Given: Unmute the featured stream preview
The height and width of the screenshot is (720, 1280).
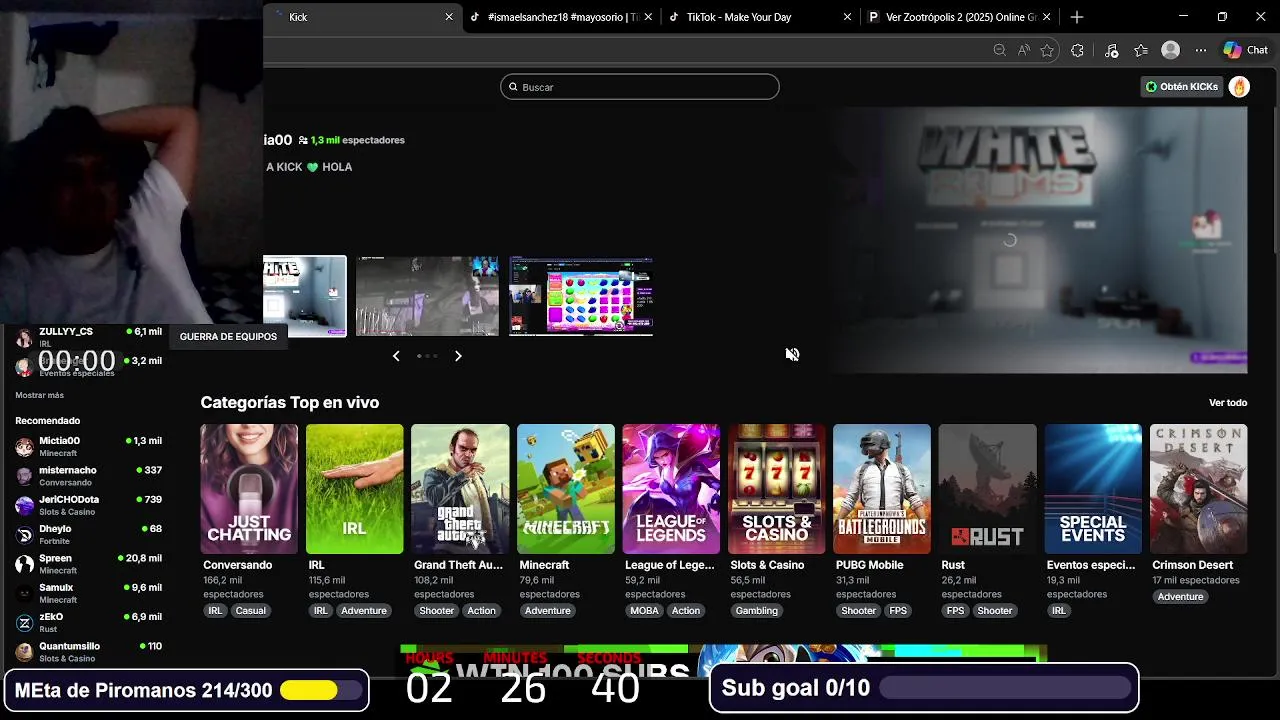Looking at the screenshot, I should point(792,354).
